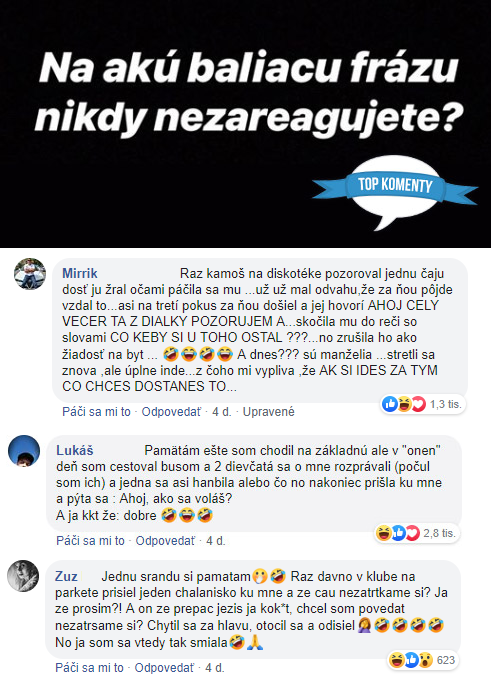Screen dimensions: 491x690
Task: Open the Upravené edit history link
Action: (x=268, y=412)
